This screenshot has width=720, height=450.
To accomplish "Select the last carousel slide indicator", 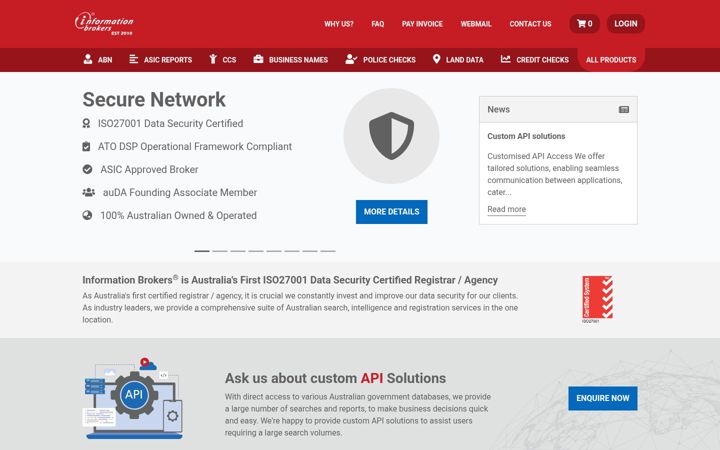I will pos(328,251).
